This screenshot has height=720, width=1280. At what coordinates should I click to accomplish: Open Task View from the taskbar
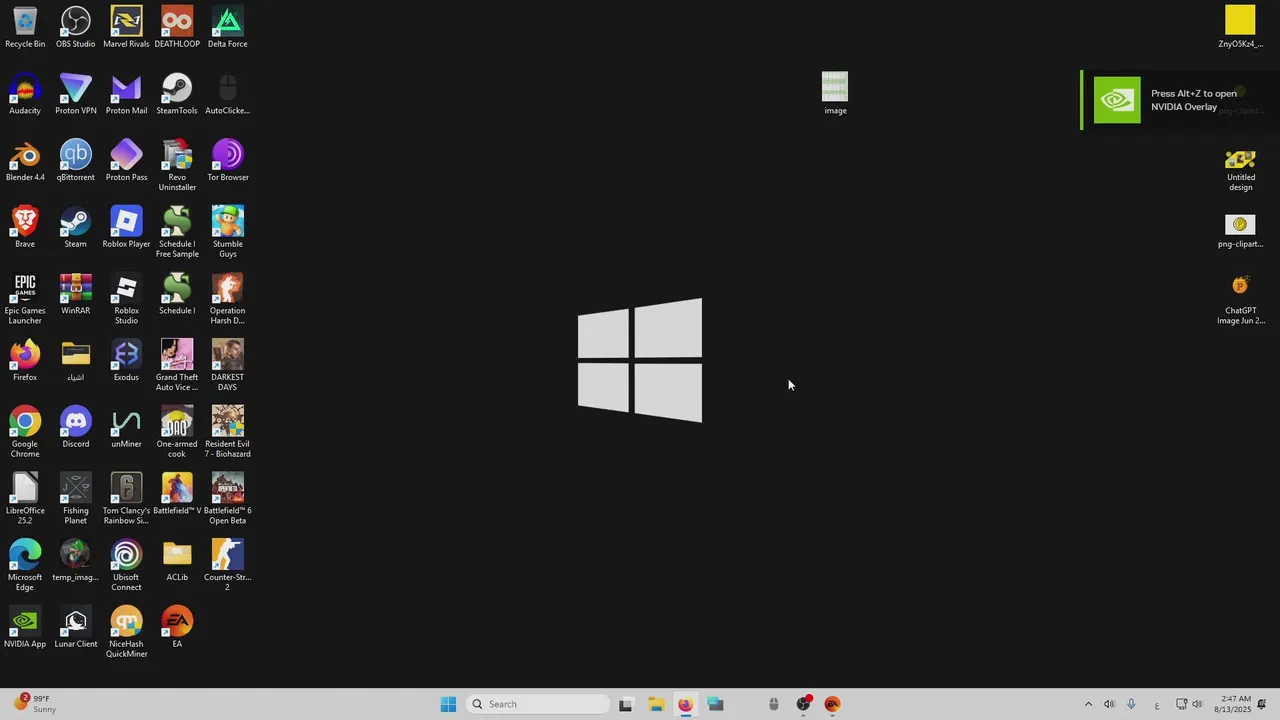tap(626, 704)
